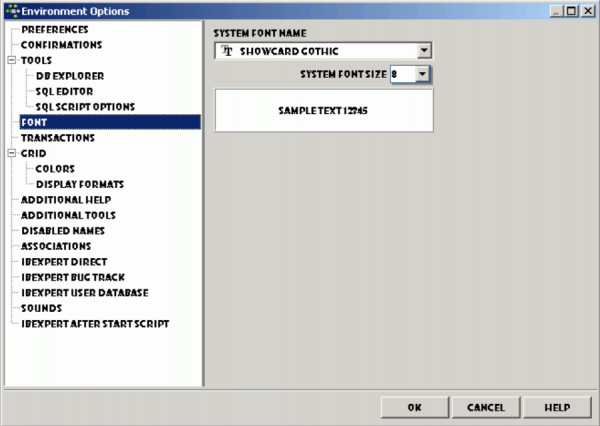Viewport: 600px width, 426px height.
Task: Click the Environment Options title bar icon
Action: tap(13, 11)
